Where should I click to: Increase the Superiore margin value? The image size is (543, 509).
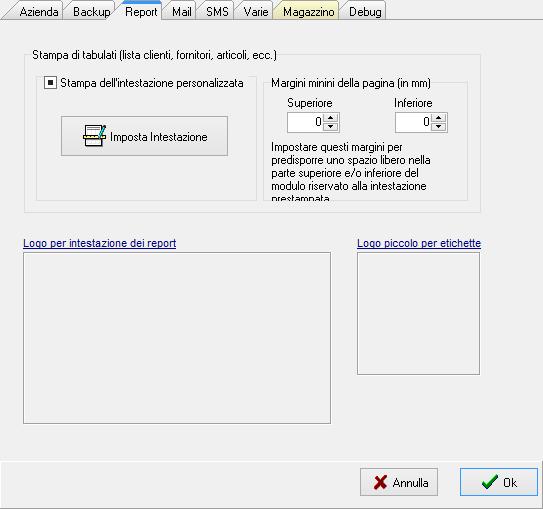pyautogui.click(x=331, y=118)
